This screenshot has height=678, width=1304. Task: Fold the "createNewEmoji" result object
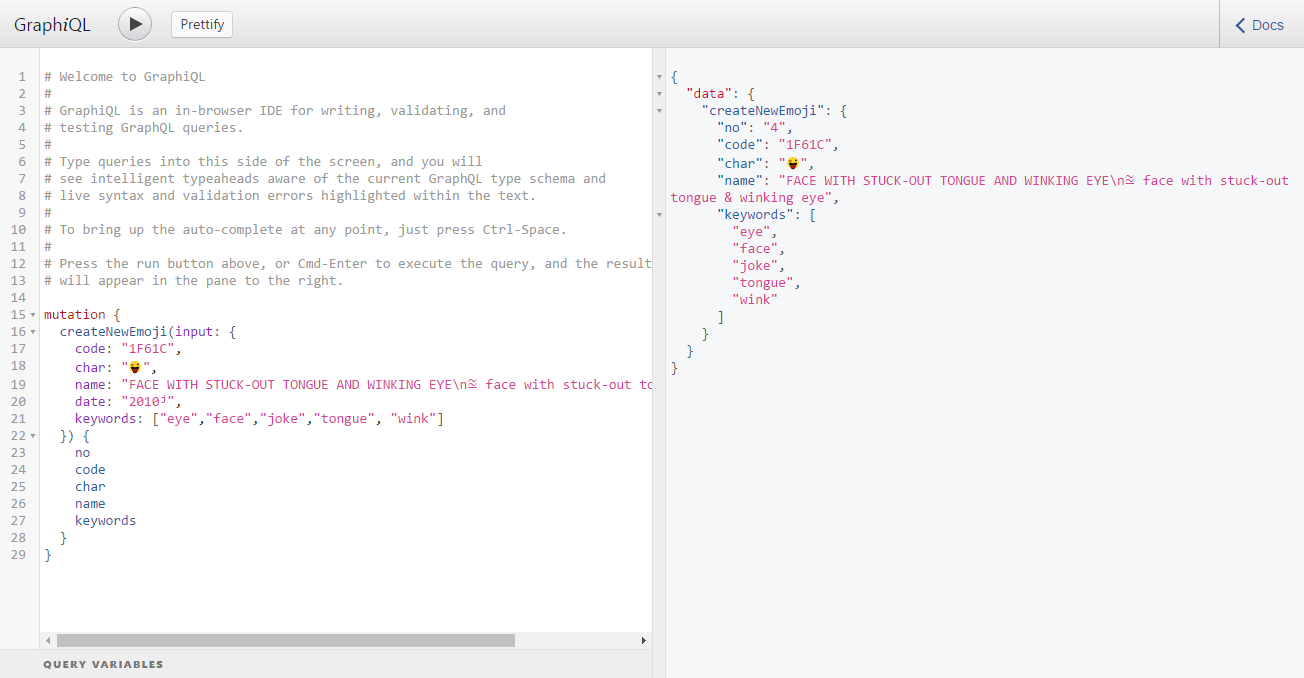659,111
